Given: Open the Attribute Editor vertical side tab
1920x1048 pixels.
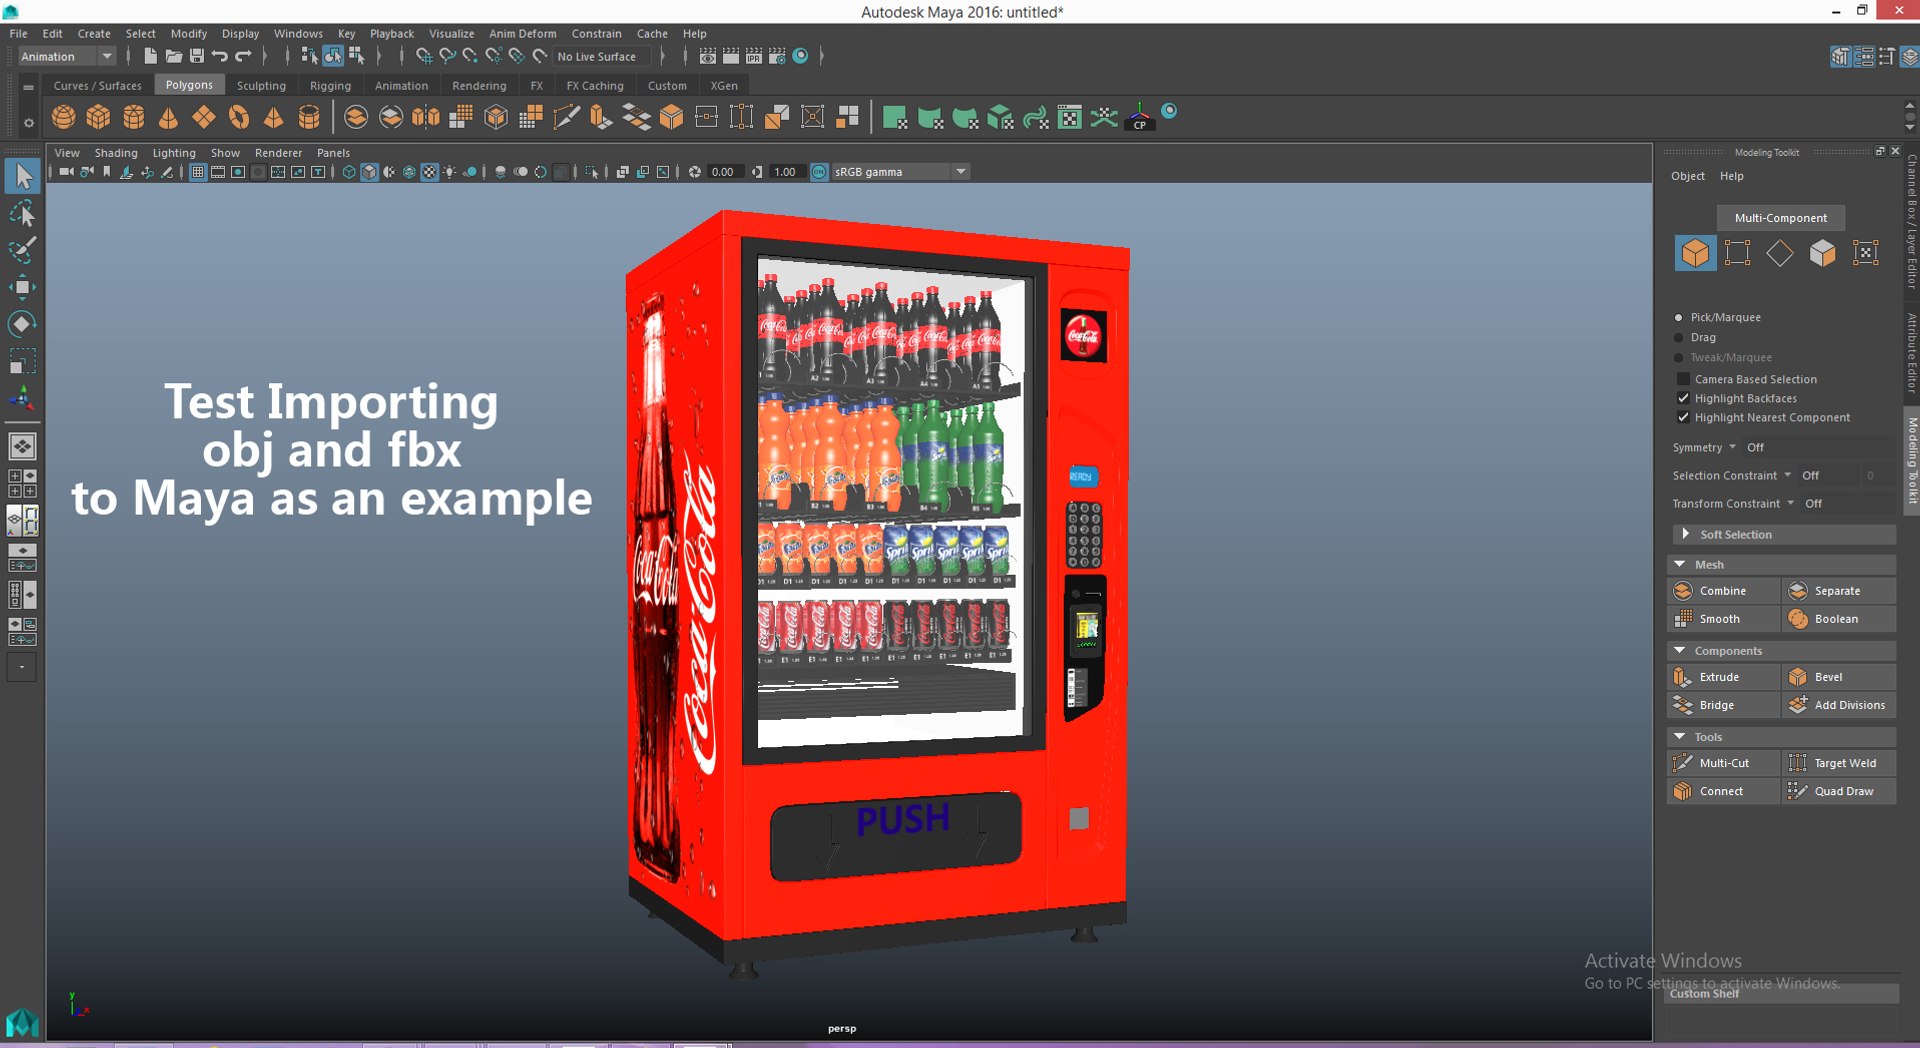Looking at the screenshot, I should [1912, 353].
